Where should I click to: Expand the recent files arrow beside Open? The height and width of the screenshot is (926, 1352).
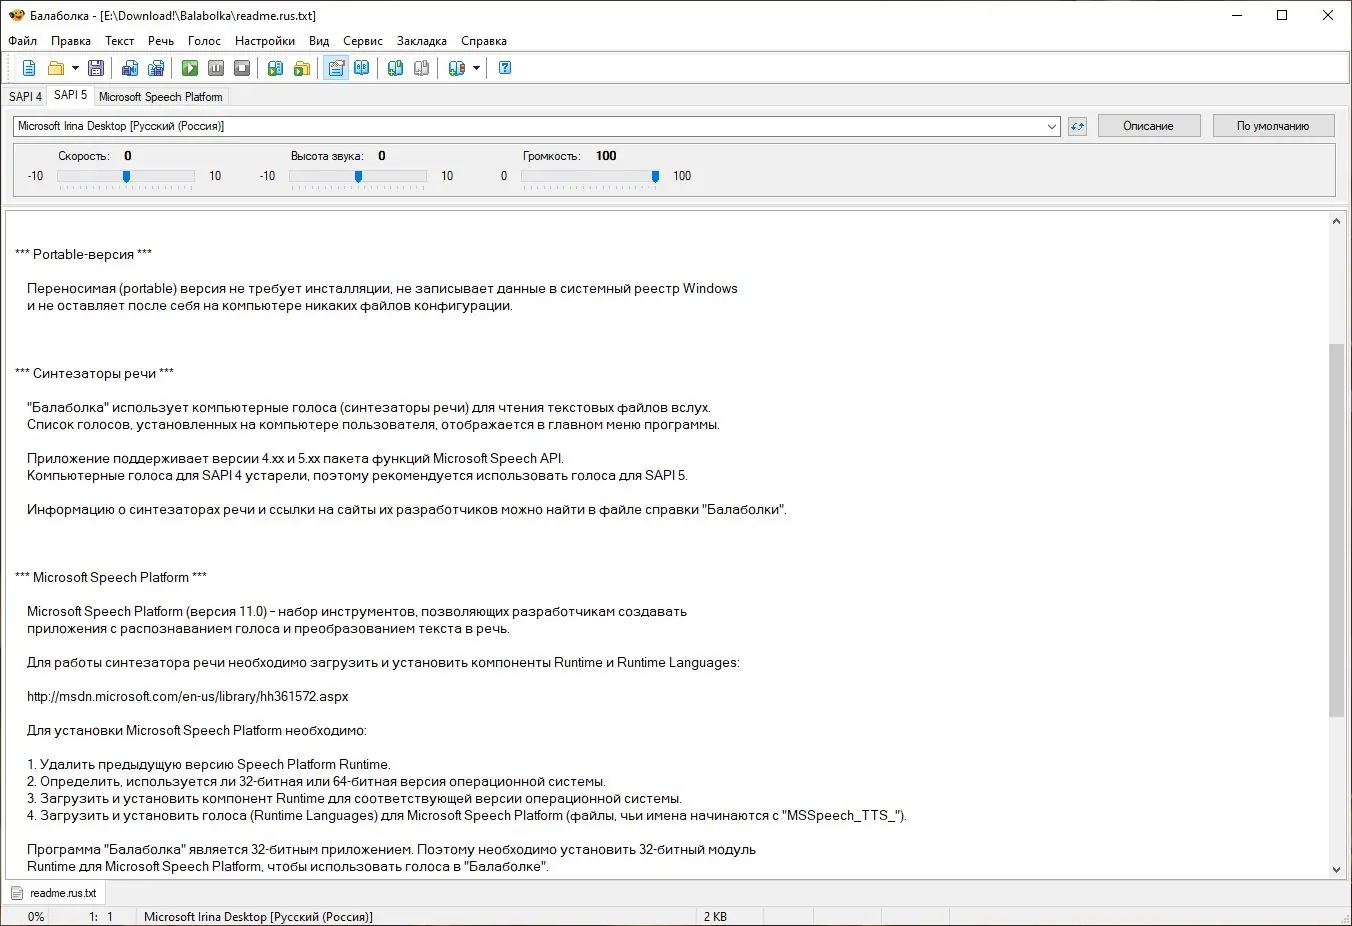coord(75,68)
